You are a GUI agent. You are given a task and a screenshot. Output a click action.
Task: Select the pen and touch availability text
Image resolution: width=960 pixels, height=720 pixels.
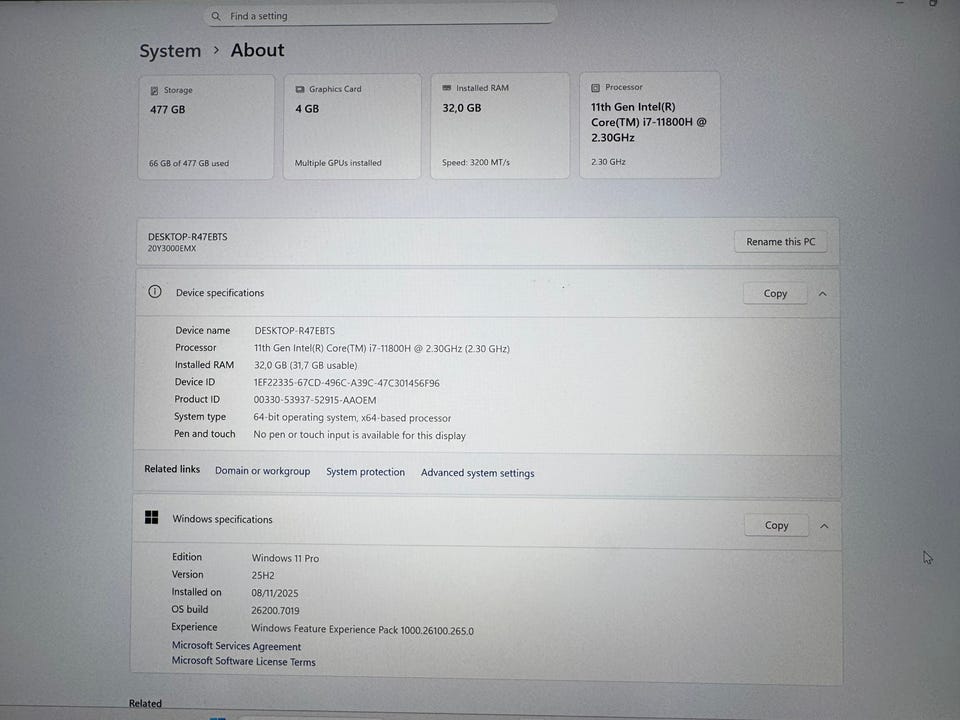tap(359, 435)
